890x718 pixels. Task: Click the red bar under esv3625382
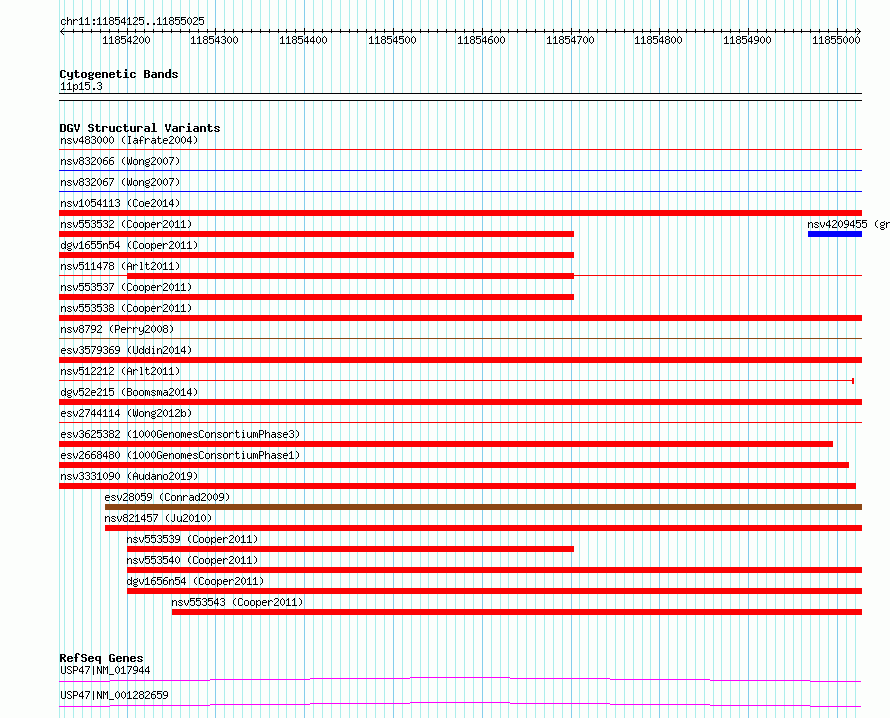pos(446,444)
